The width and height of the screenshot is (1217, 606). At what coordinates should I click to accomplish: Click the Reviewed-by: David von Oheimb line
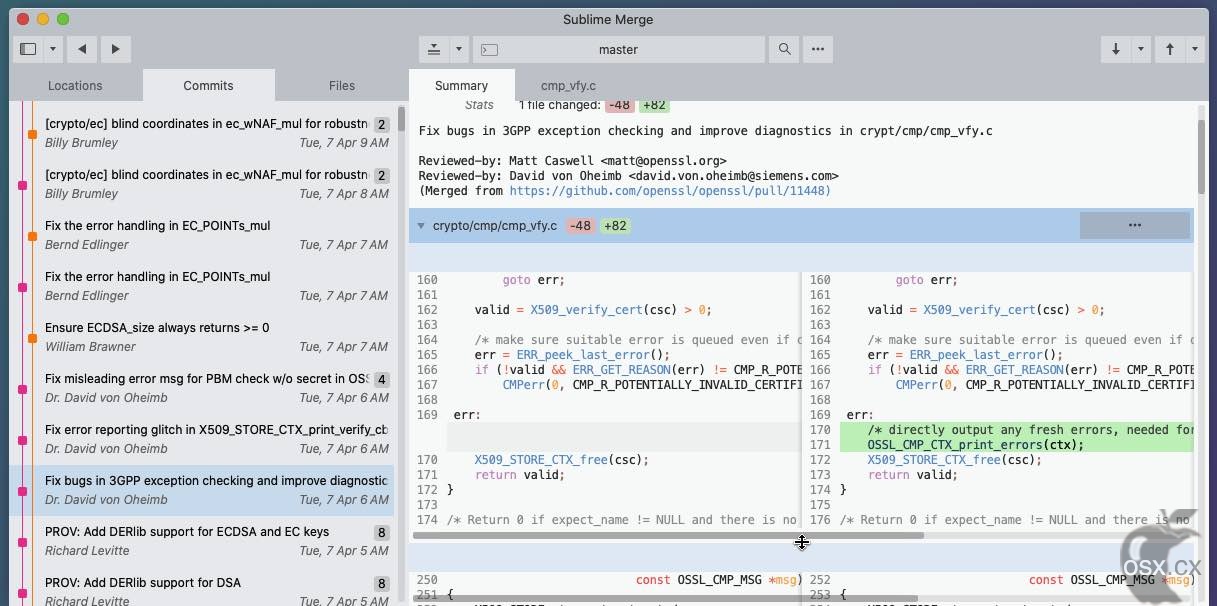(628, 175)
